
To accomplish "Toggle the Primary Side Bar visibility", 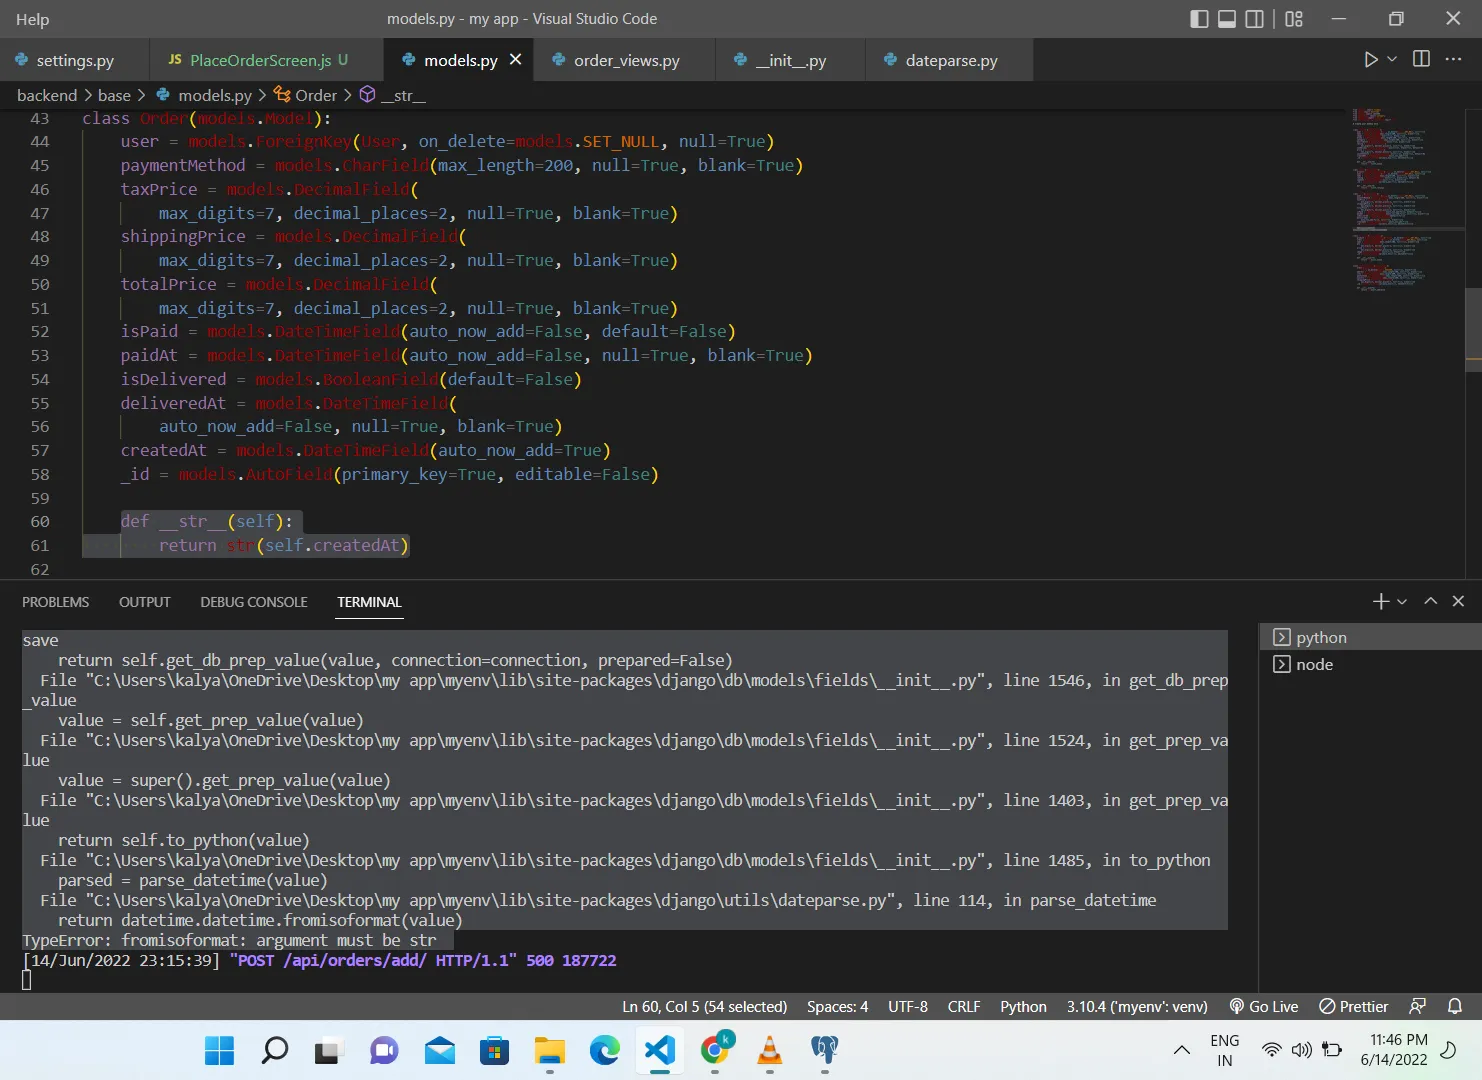I will (x=1199, y=19).
